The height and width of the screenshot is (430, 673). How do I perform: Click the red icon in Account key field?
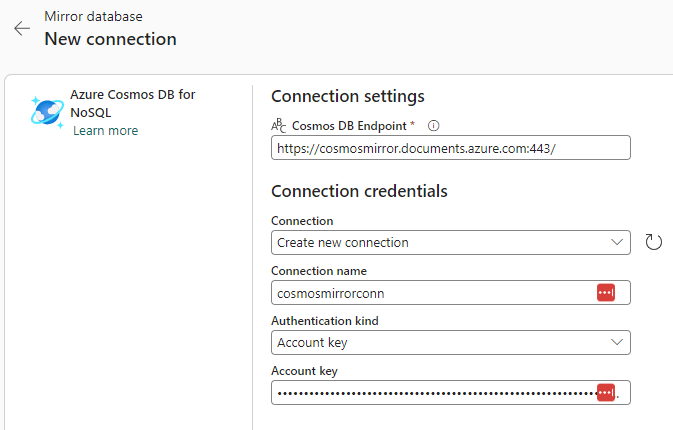(606, 393)
